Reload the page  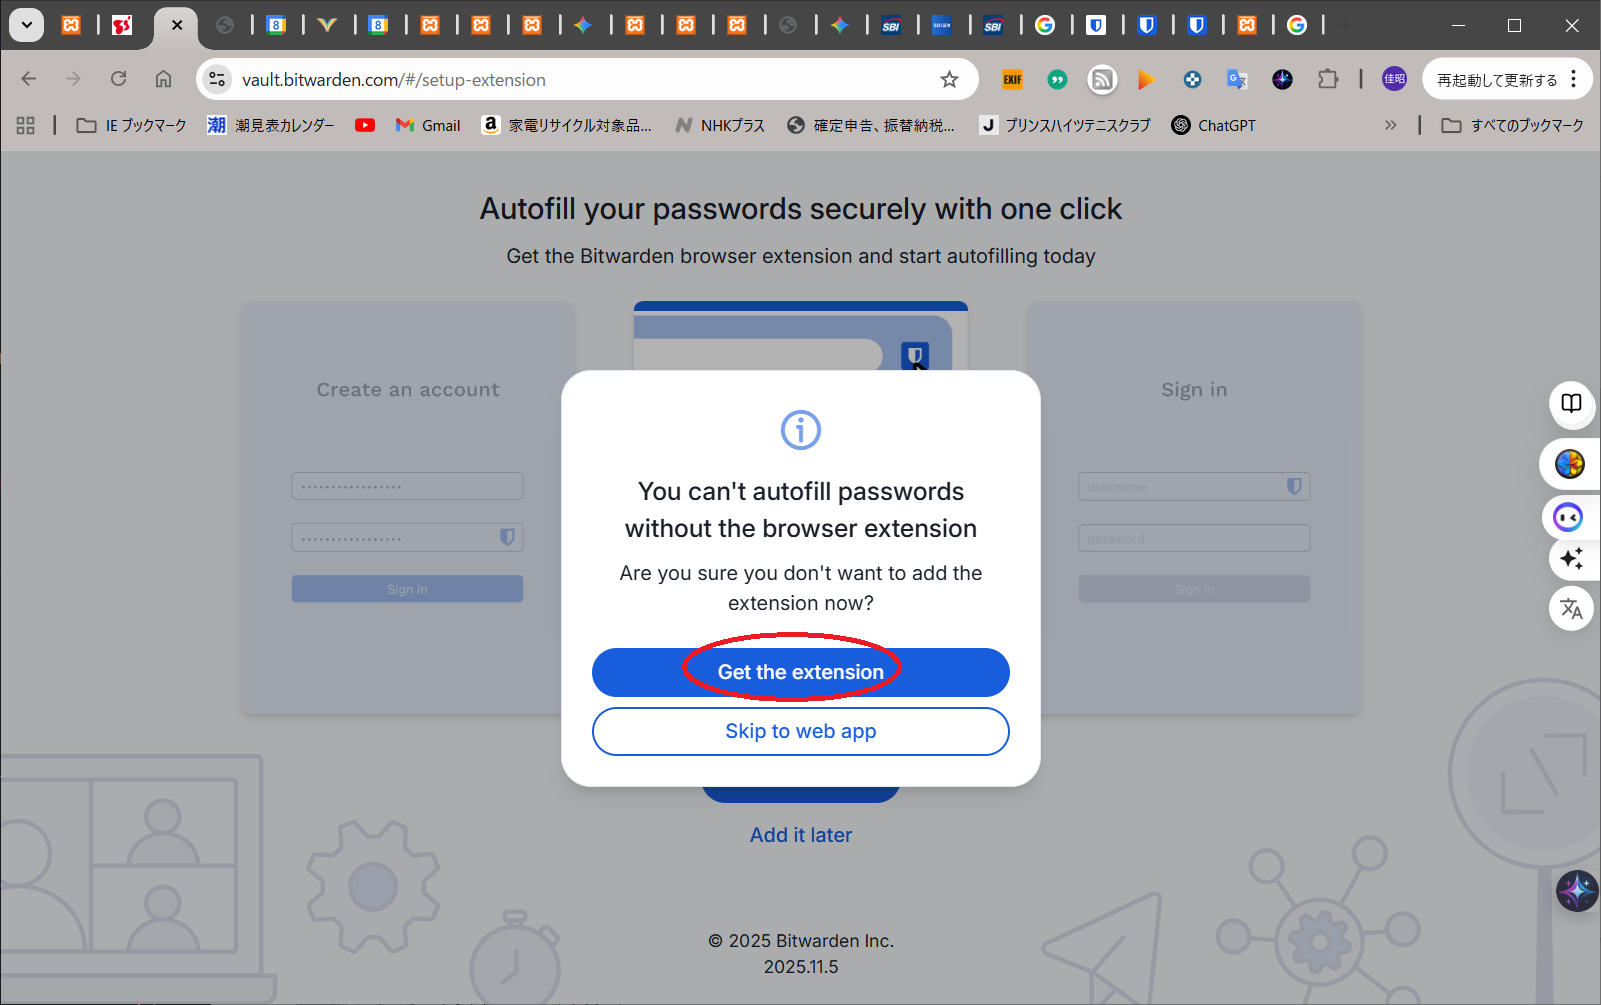[119, 79]
